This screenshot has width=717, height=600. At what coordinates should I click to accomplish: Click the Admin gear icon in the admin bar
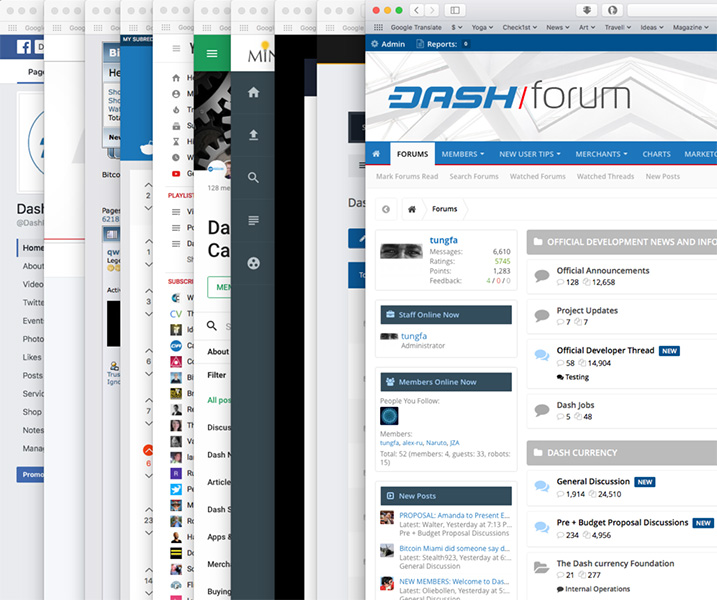(375, 44)
